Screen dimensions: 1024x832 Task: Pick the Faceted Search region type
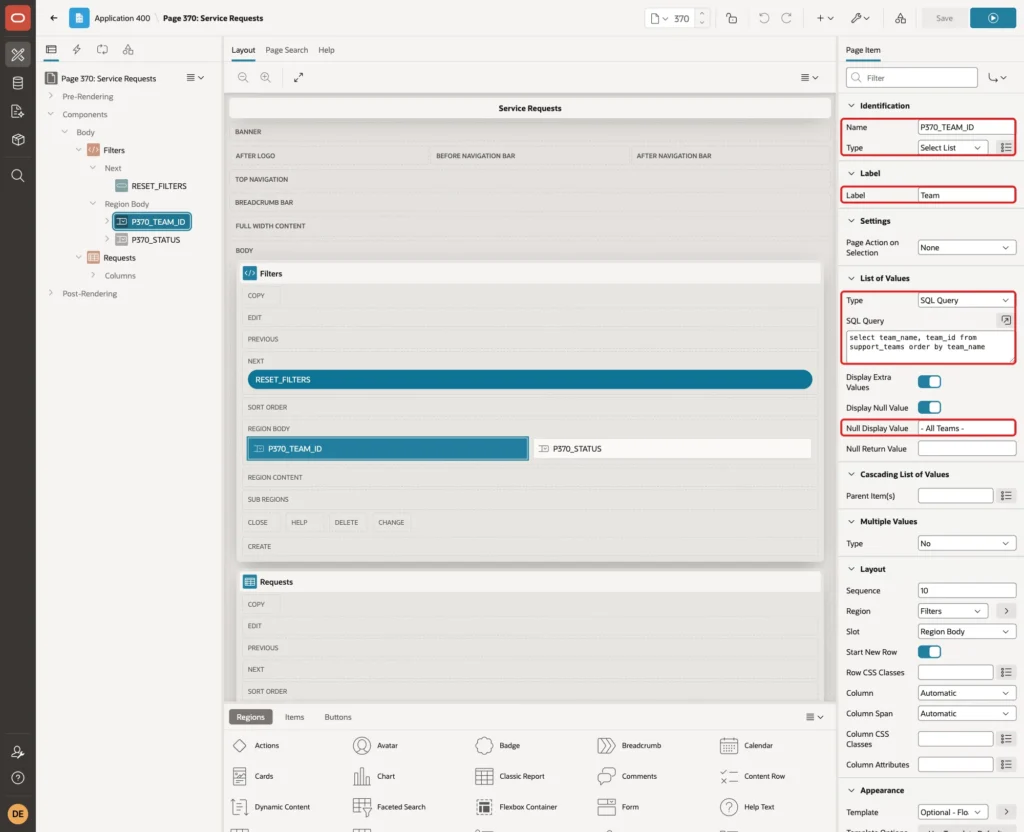389,807
